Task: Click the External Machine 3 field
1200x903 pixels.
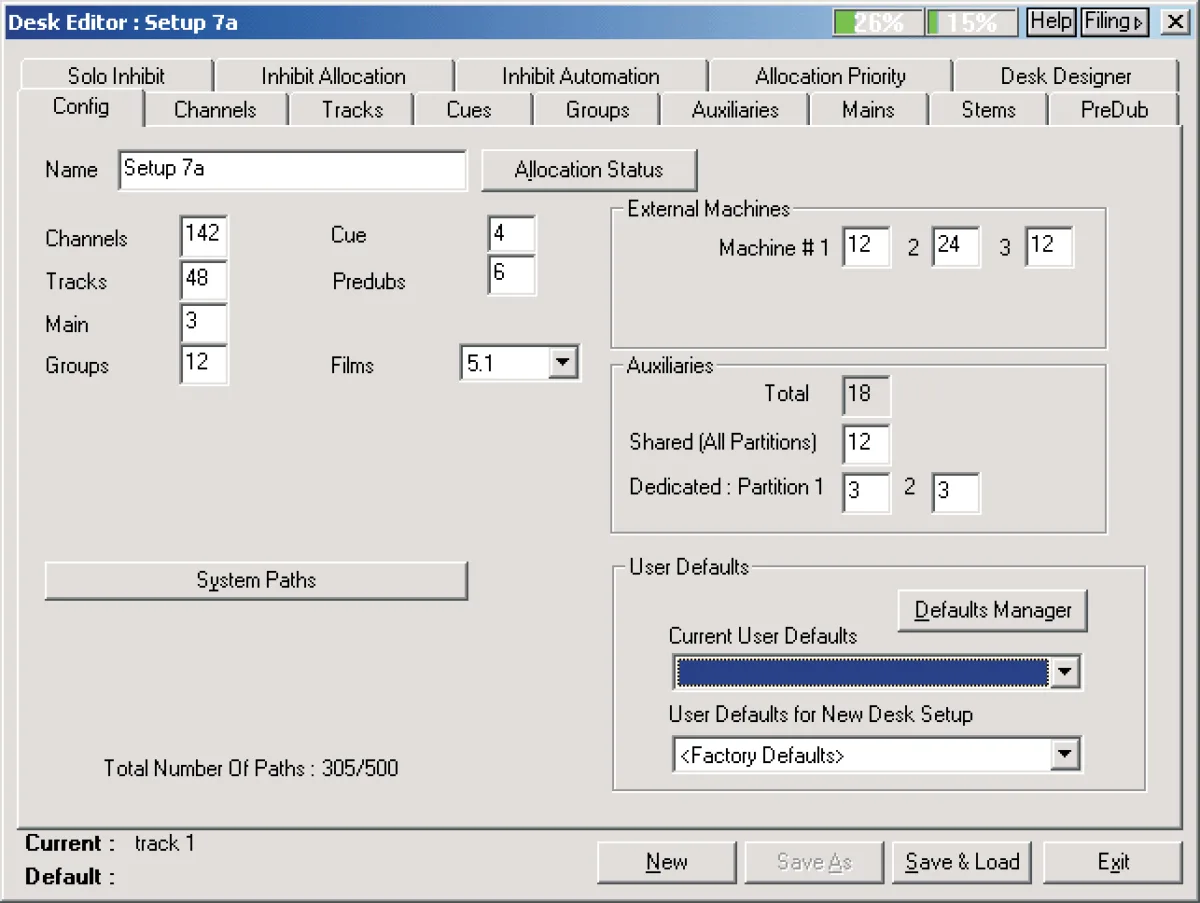Action: point(1049,247)
